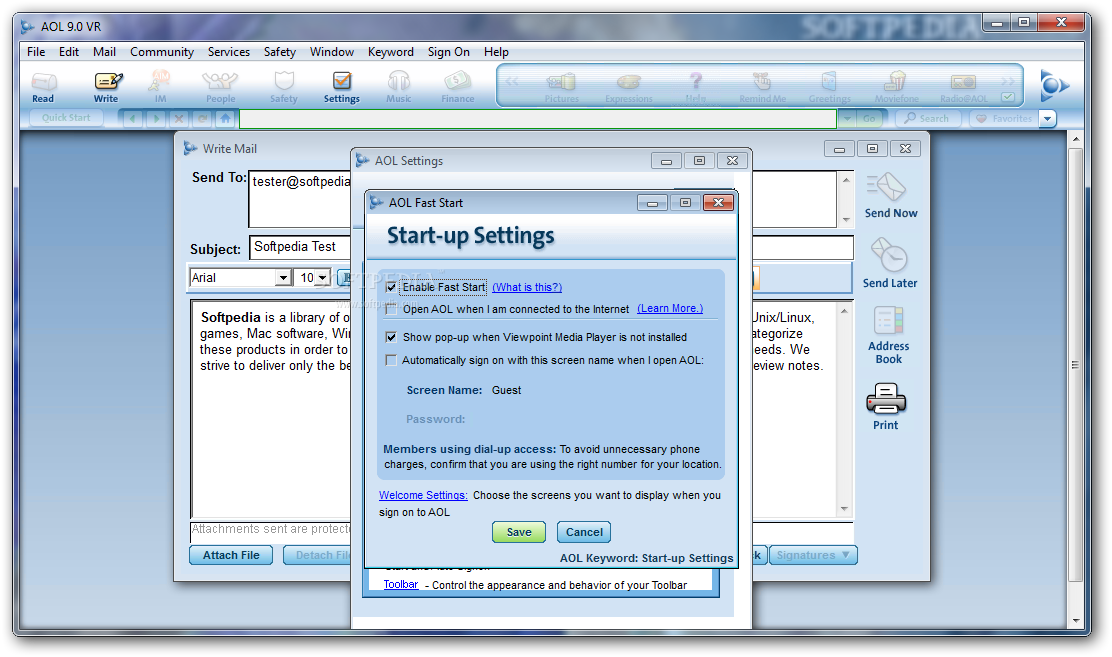Open the Keyword menu
Image resolution: width=1112 pixels, height=657 pixels.
pyautogui.click(x=391, y=52)
